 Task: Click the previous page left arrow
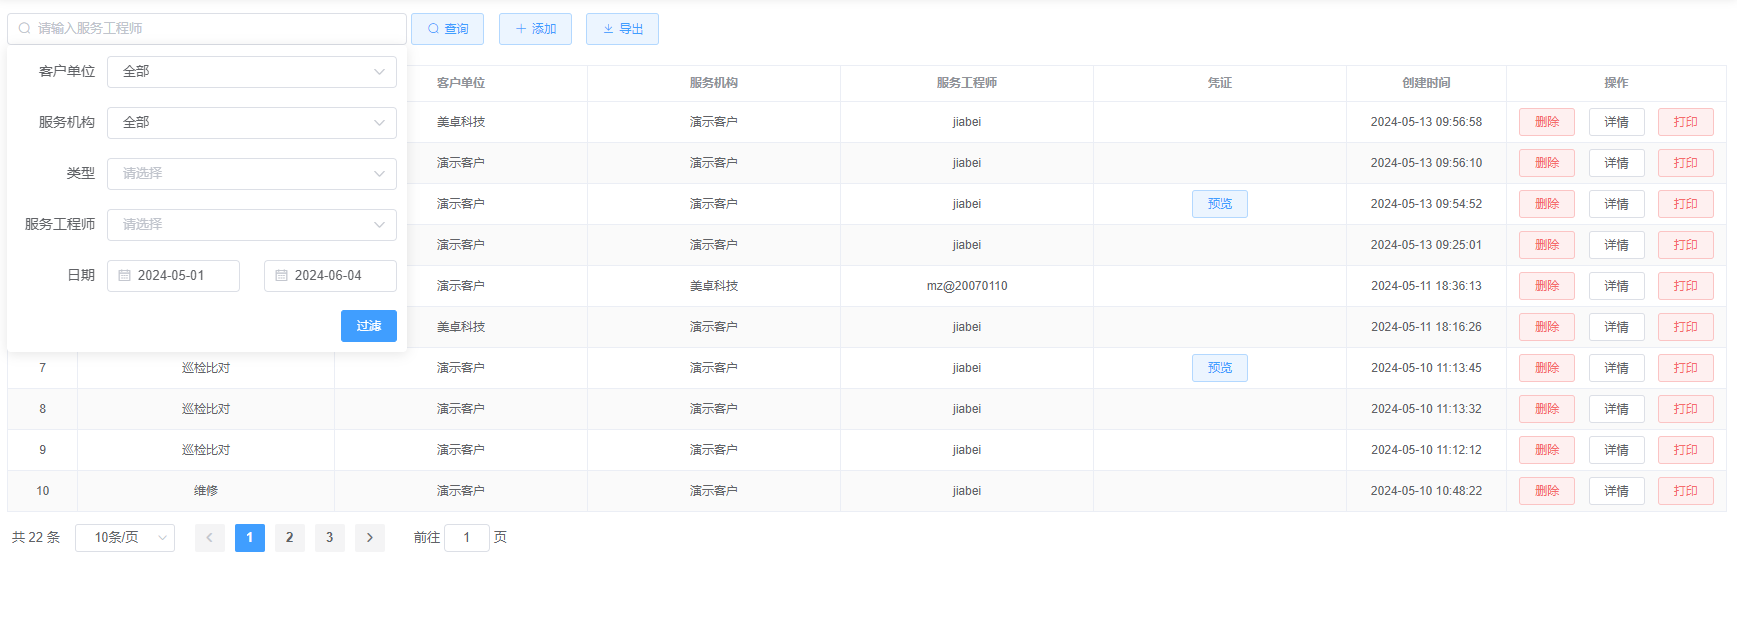209,538
